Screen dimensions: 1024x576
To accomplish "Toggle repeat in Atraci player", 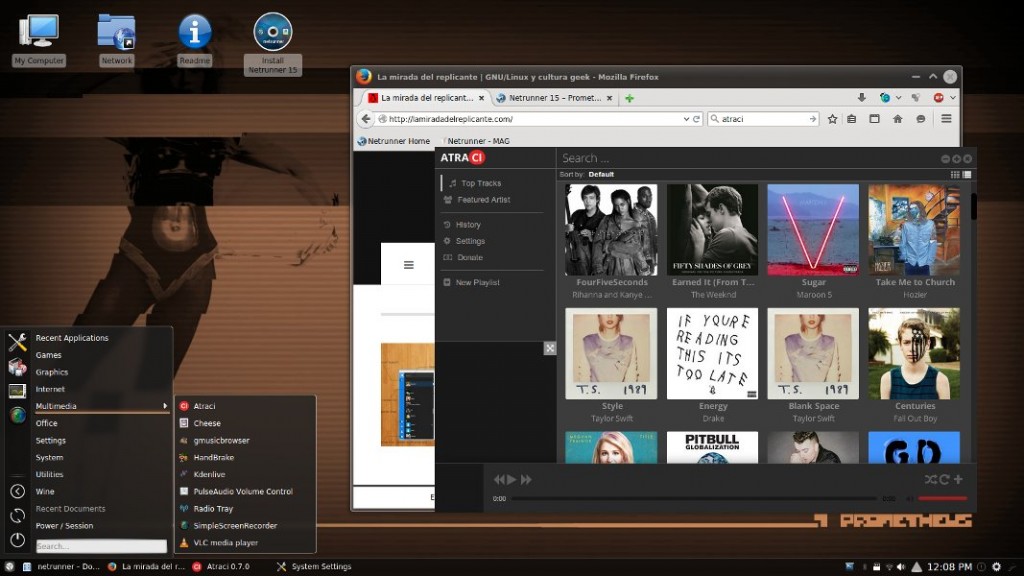I will [944, 479].
